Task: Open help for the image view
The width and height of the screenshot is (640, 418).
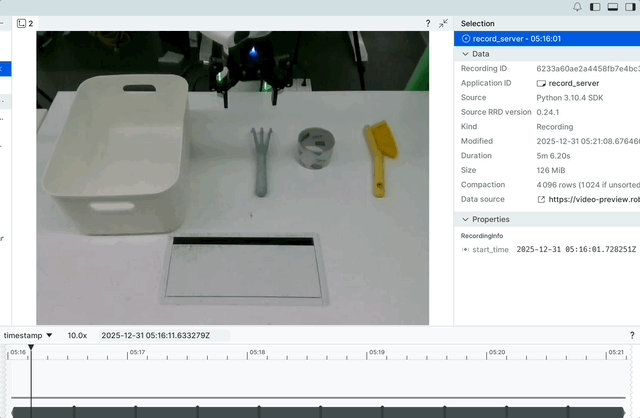Action: [428, 23]
